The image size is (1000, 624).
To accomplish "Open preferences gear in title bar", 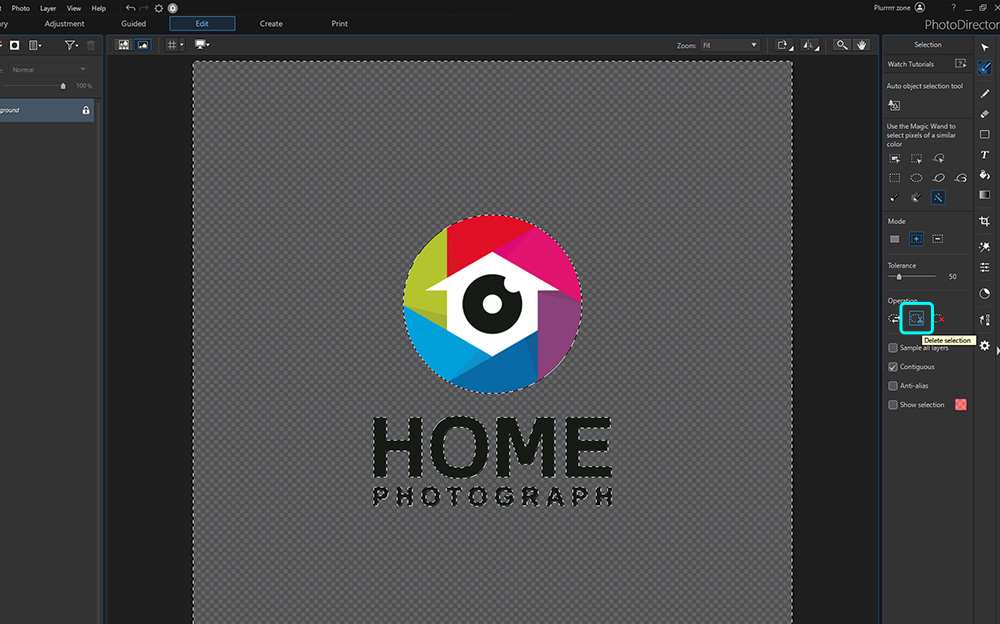I will tap(159, 8).
